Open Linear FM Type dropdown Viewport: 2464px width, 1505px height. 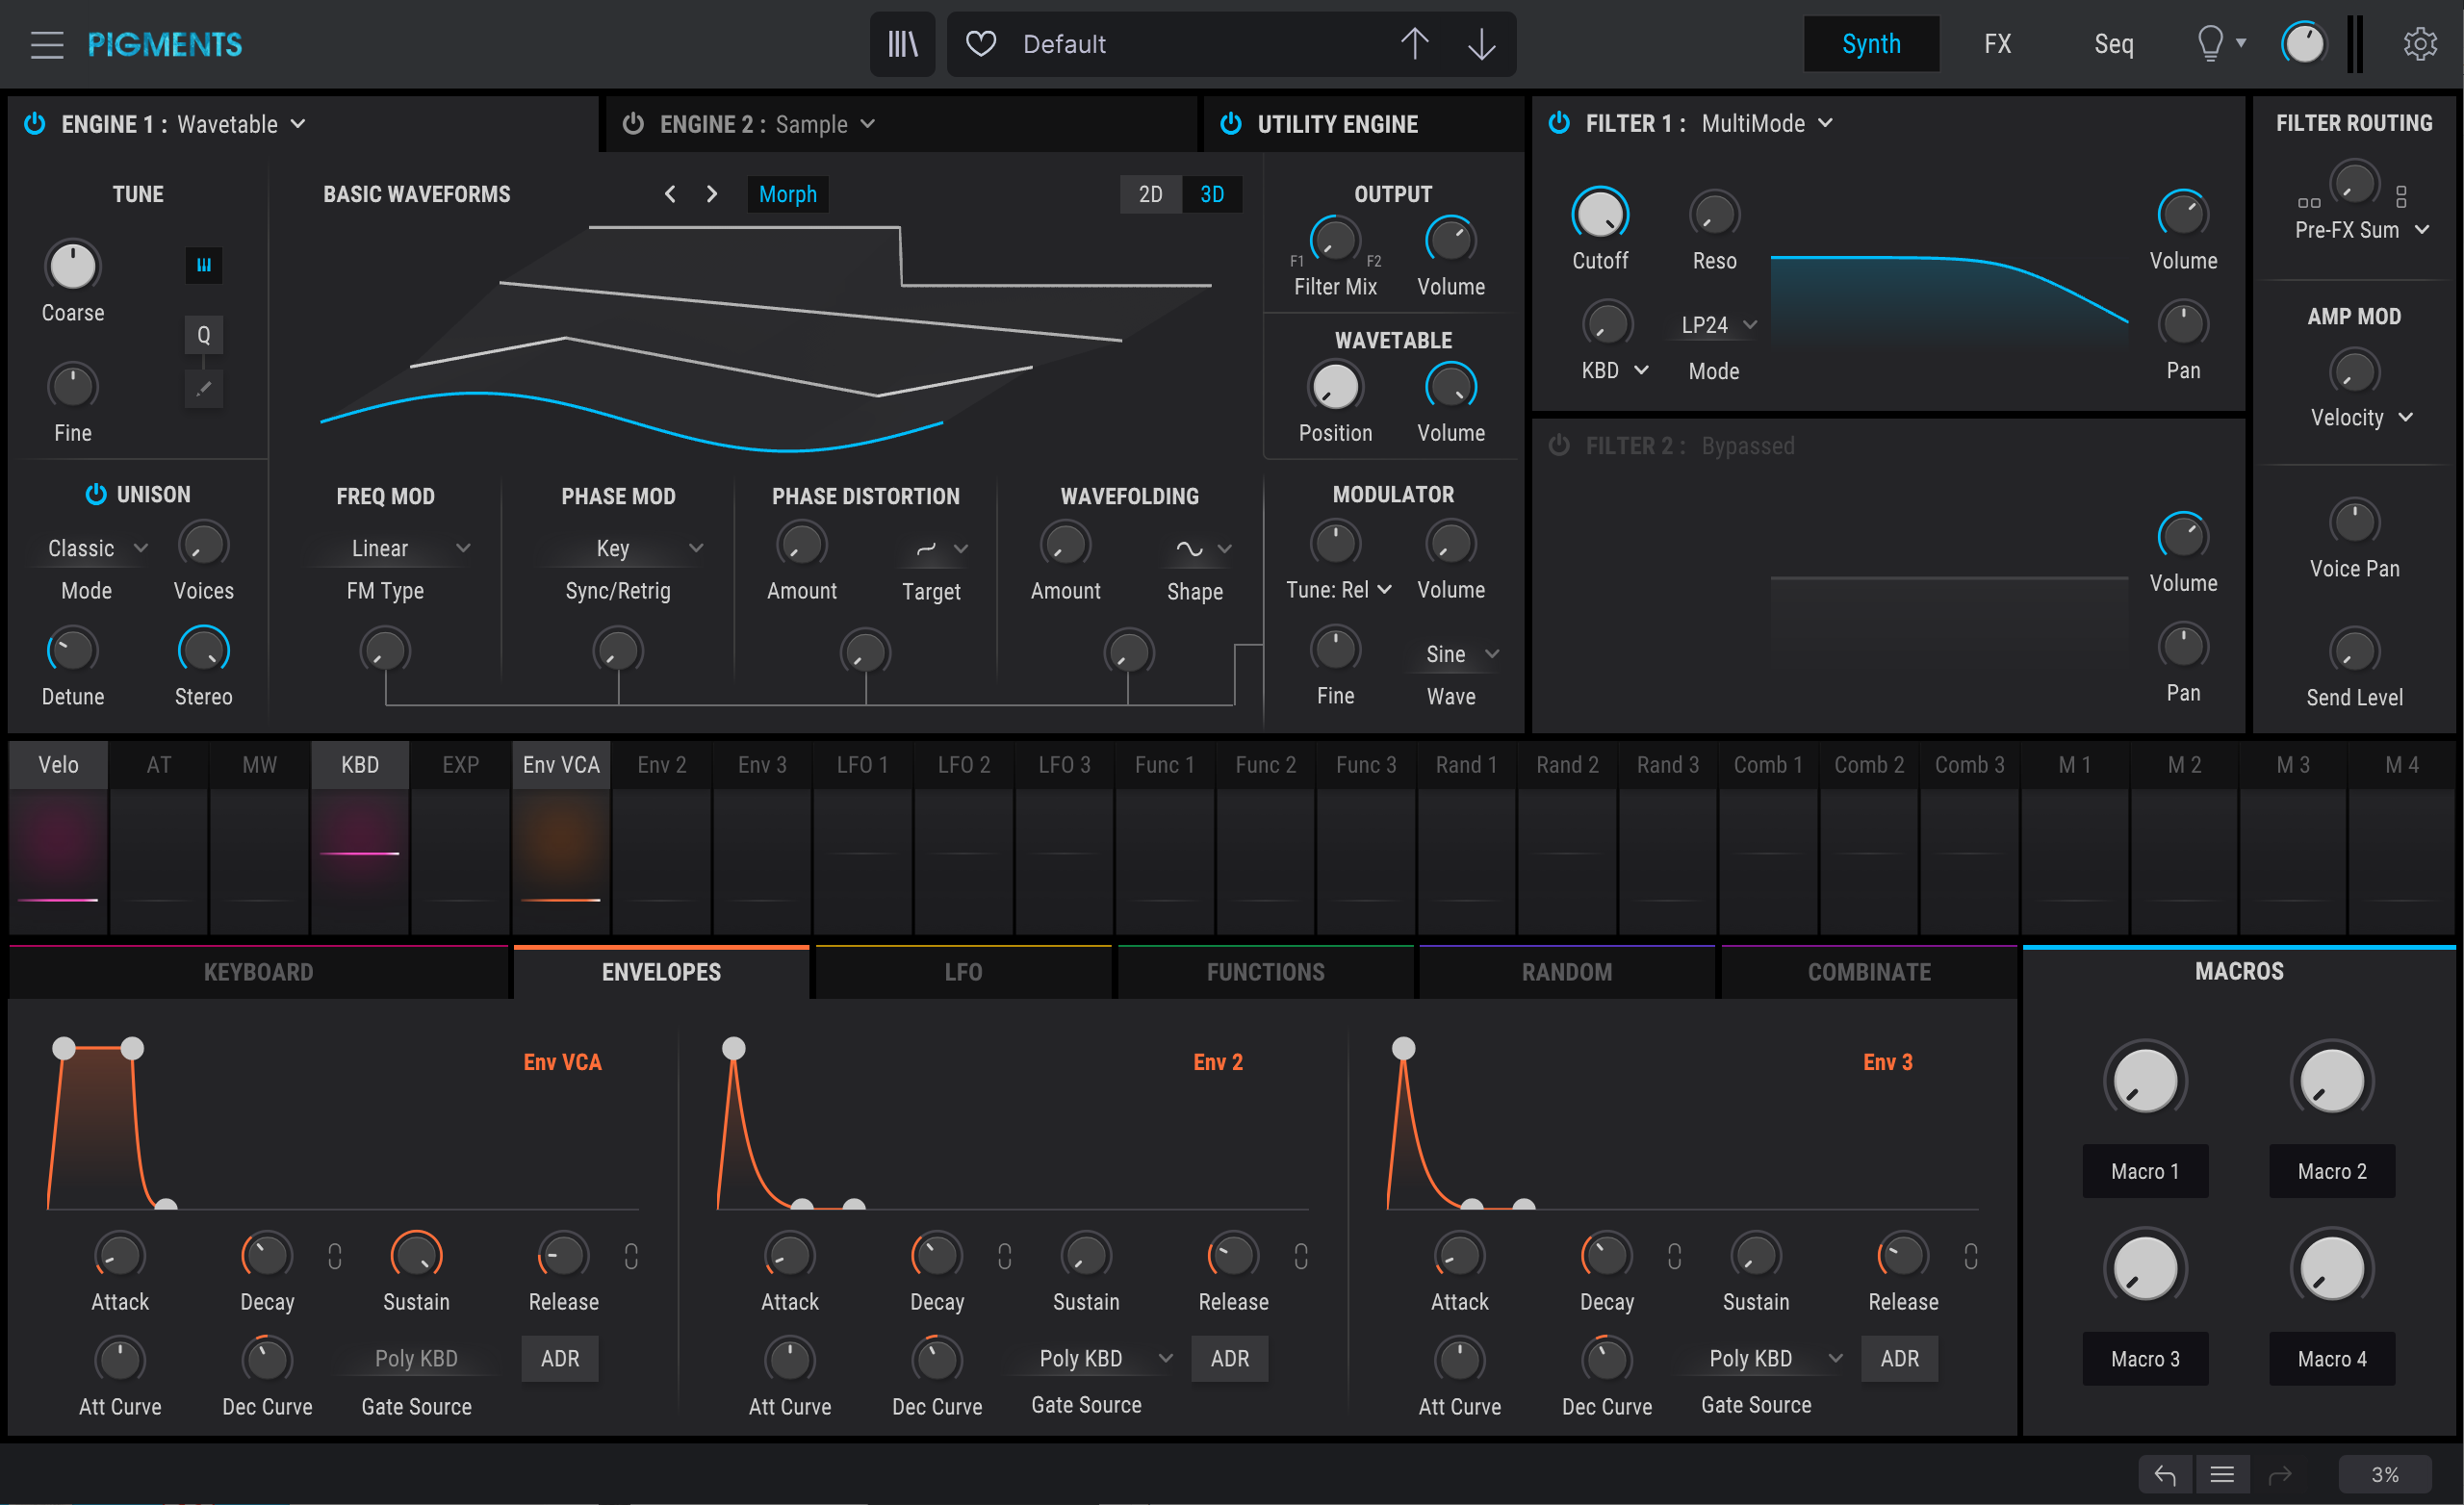click(x=410, y=548)
